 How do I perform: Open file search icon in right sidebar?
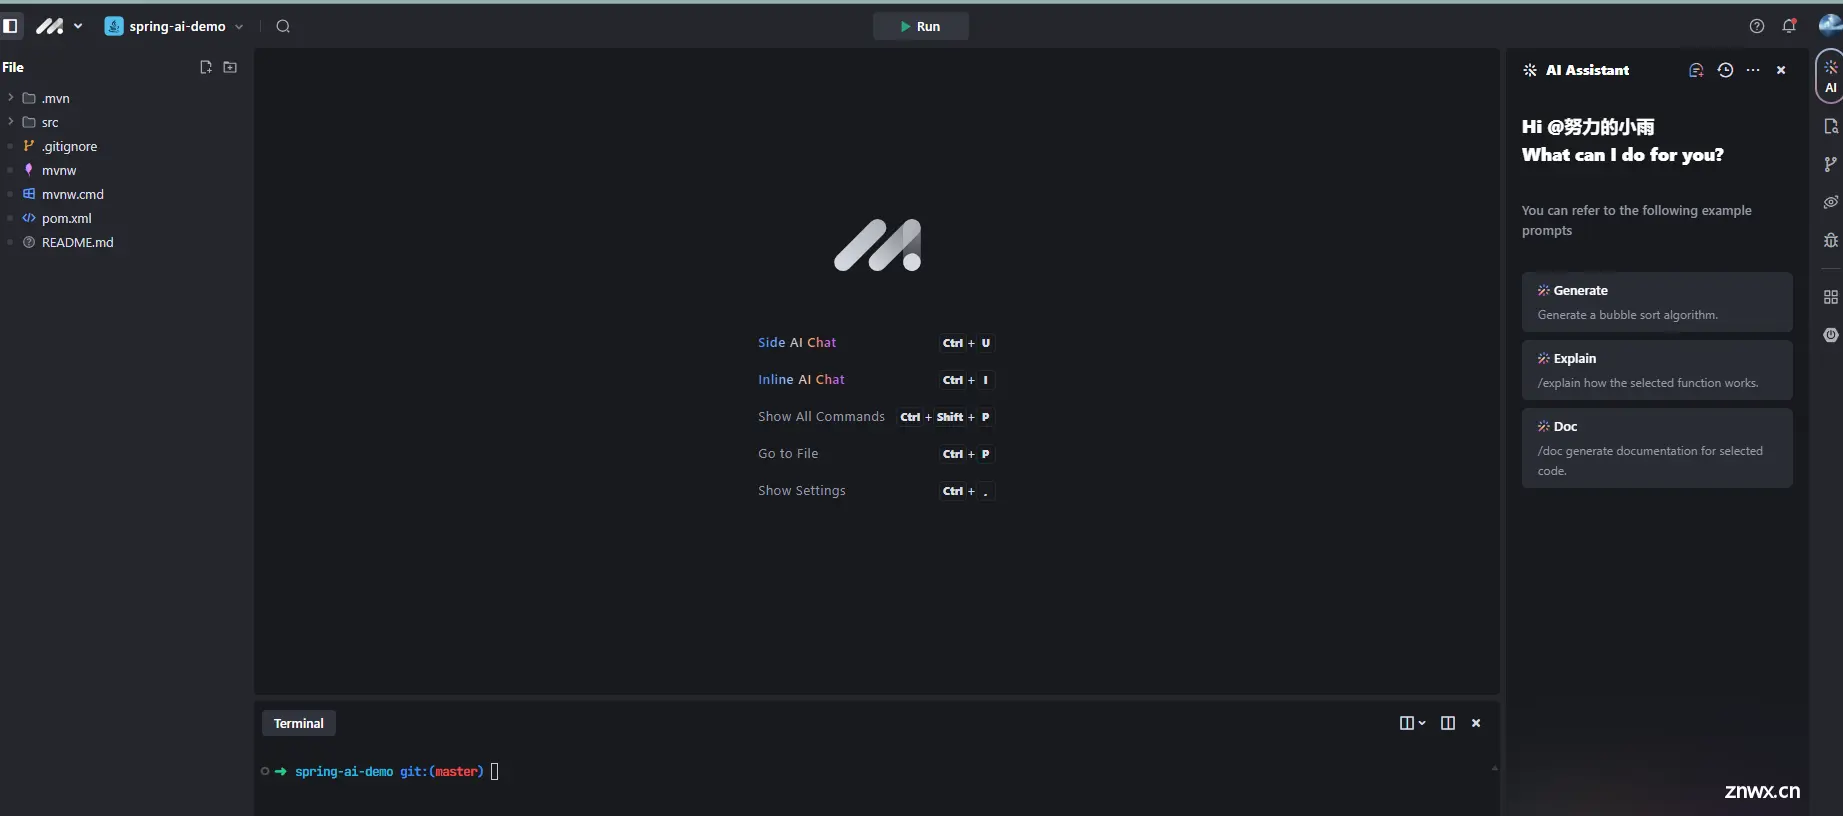(x=1830, y=126)
